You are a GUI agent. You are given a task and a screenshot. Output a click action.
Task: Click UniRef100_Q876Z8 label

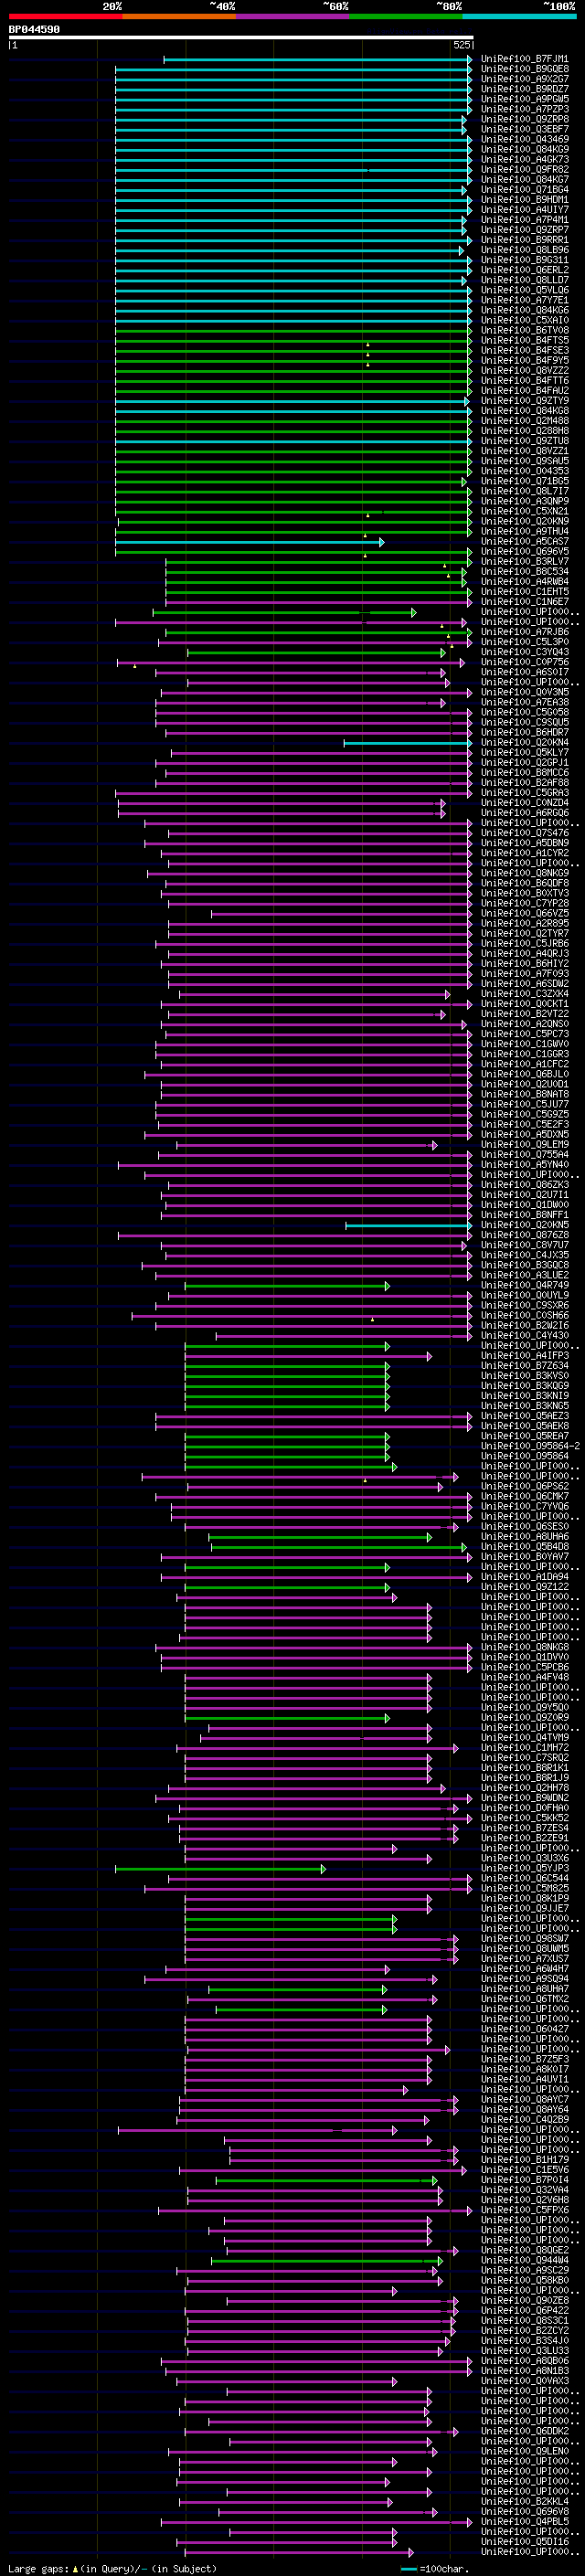(525, 1235)
